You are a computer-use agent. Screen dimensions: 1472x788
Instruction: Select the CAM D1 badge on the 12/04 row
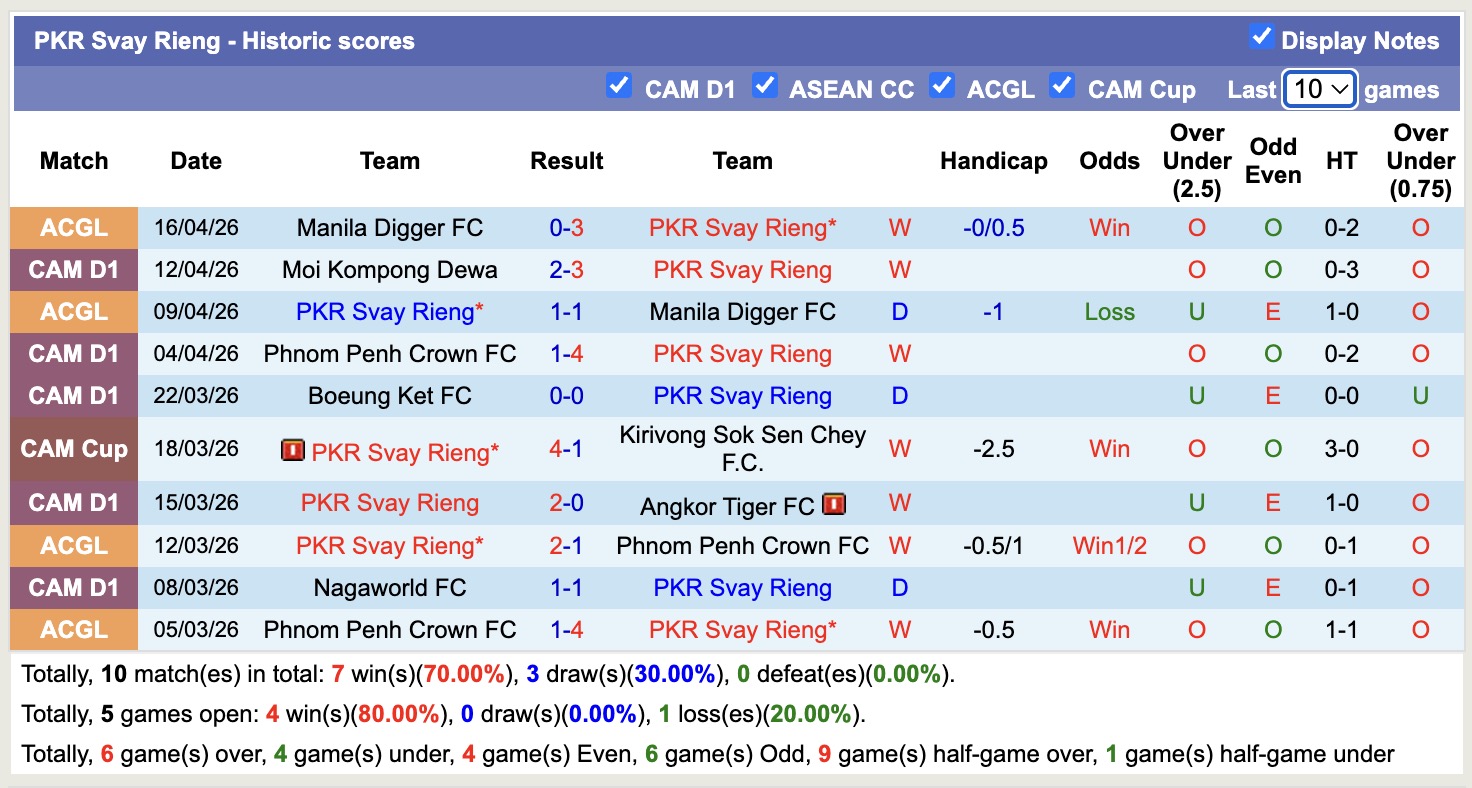coord(73,269)
